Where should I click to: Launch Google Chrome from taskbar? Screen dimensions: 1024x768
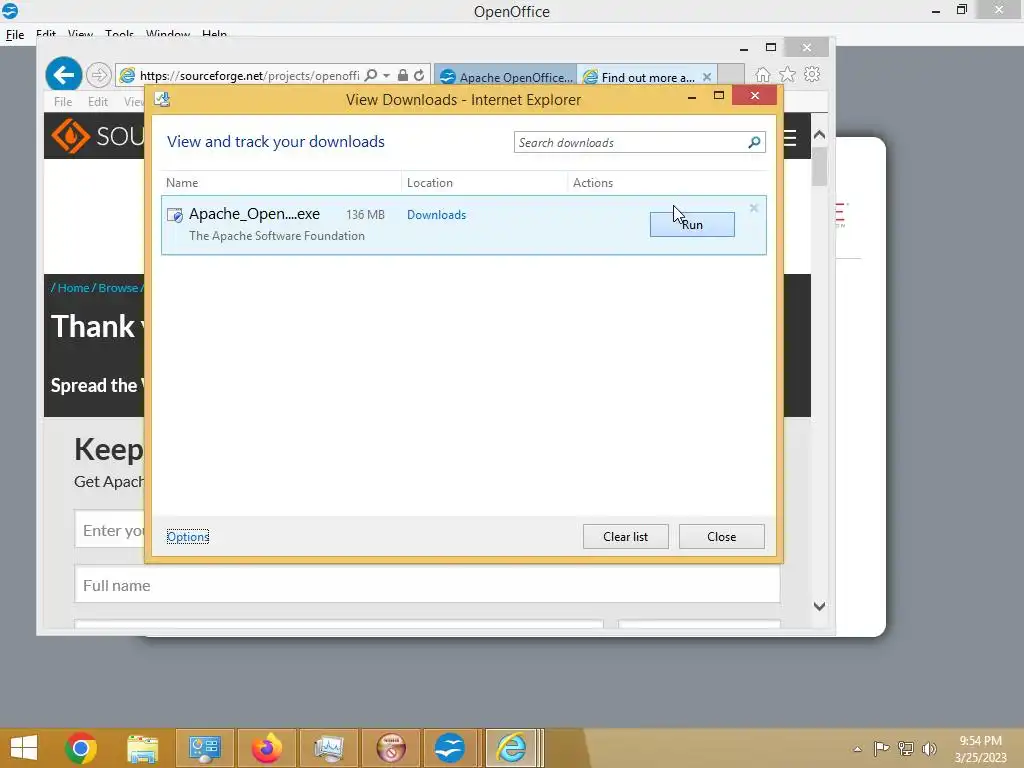(x=81, y=748)
